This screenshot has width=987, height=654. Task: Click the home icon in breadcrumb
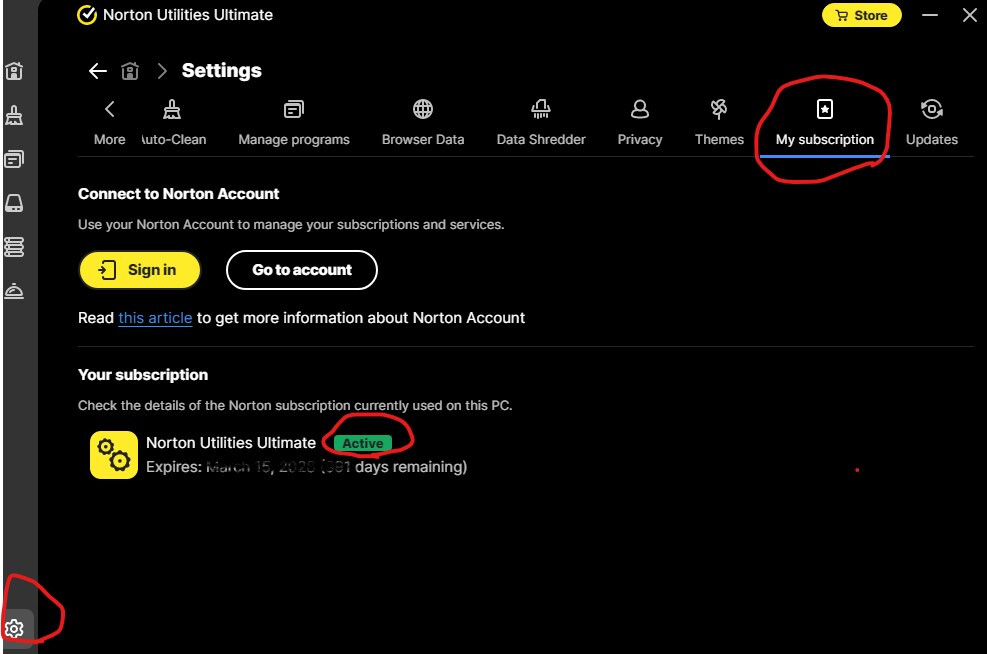tap(129, 71)
